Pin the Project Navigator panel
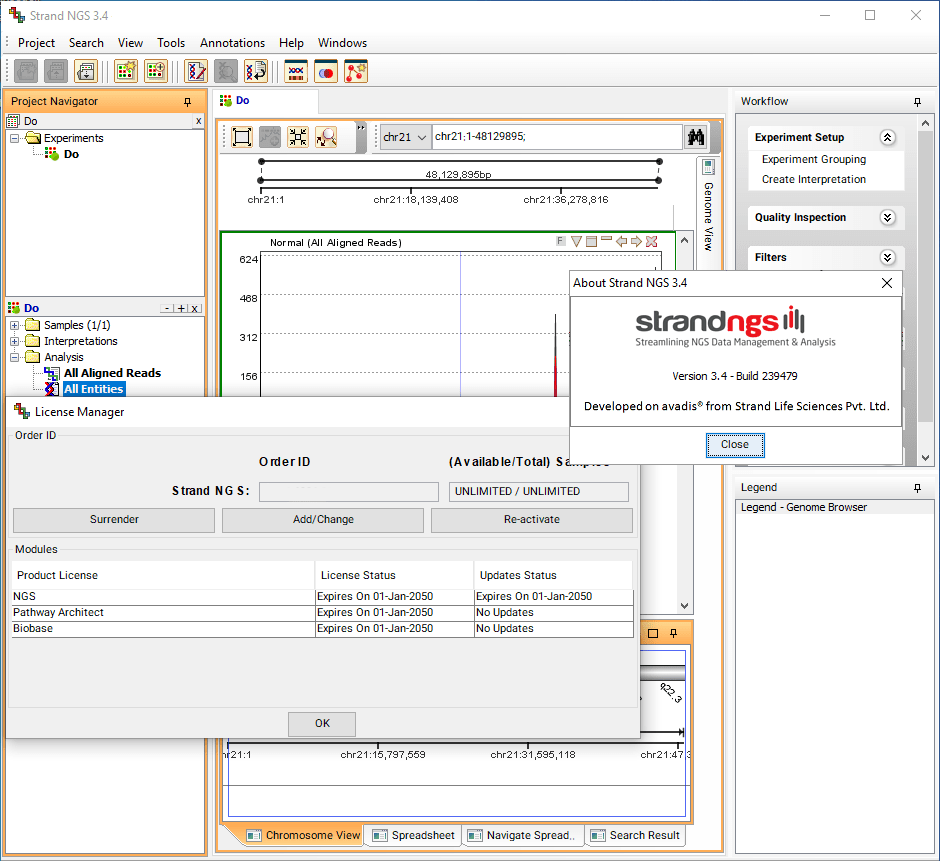 coord(188,102)
